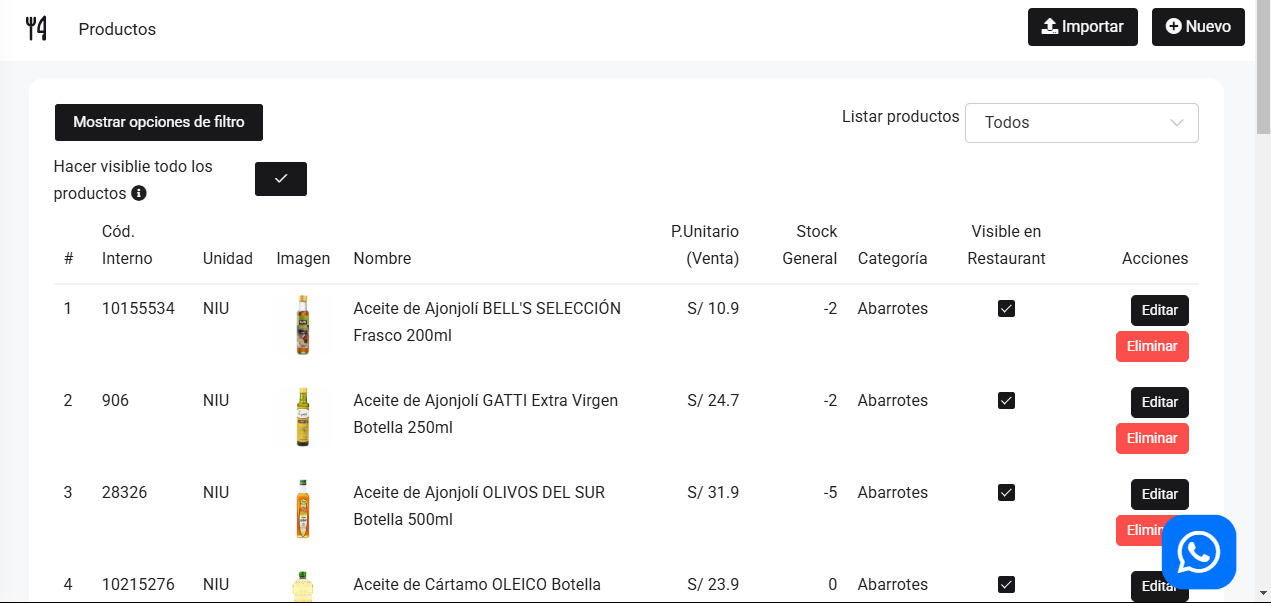Viewport: 1271px width, 603px height.
Task: Toggle restaurant visibility for product 906
Action: point(1006,401)
